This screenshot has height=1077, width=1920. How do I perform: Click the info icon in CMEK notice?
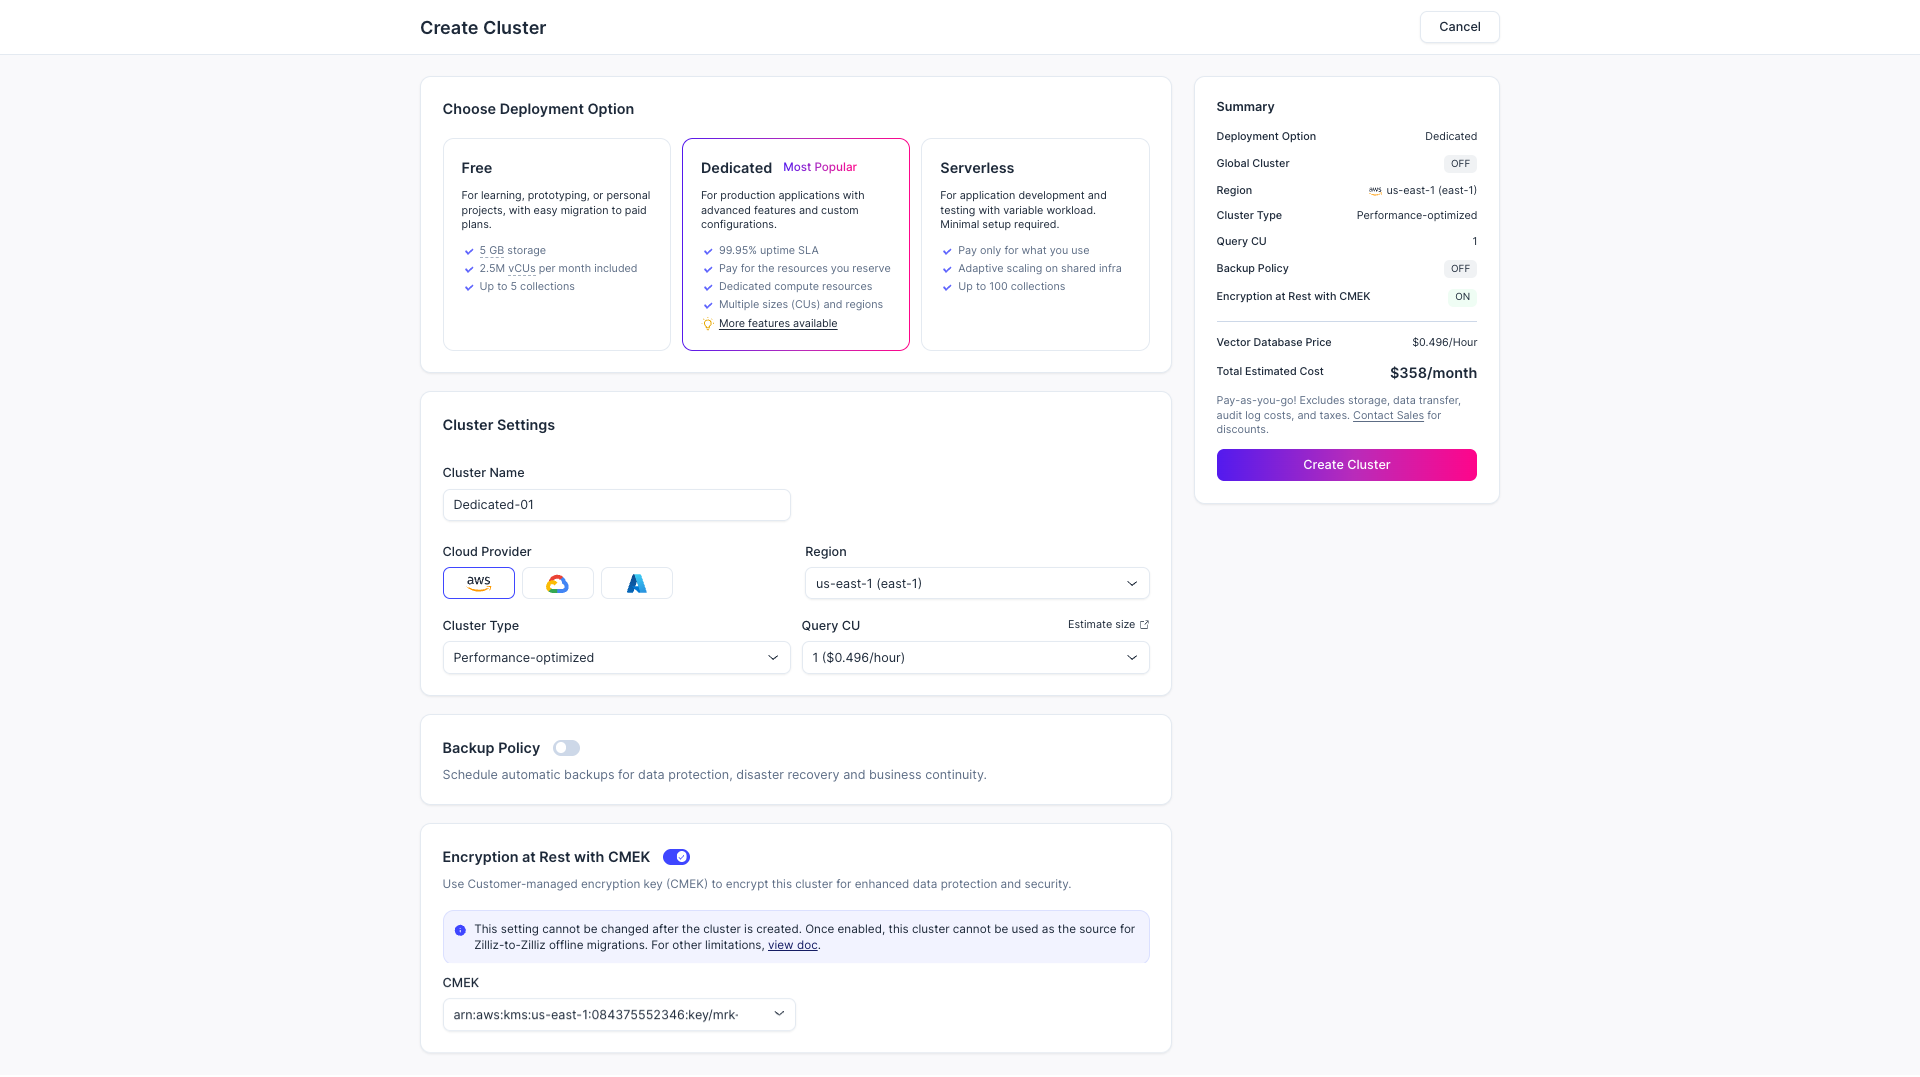click(x=460, y=930)
